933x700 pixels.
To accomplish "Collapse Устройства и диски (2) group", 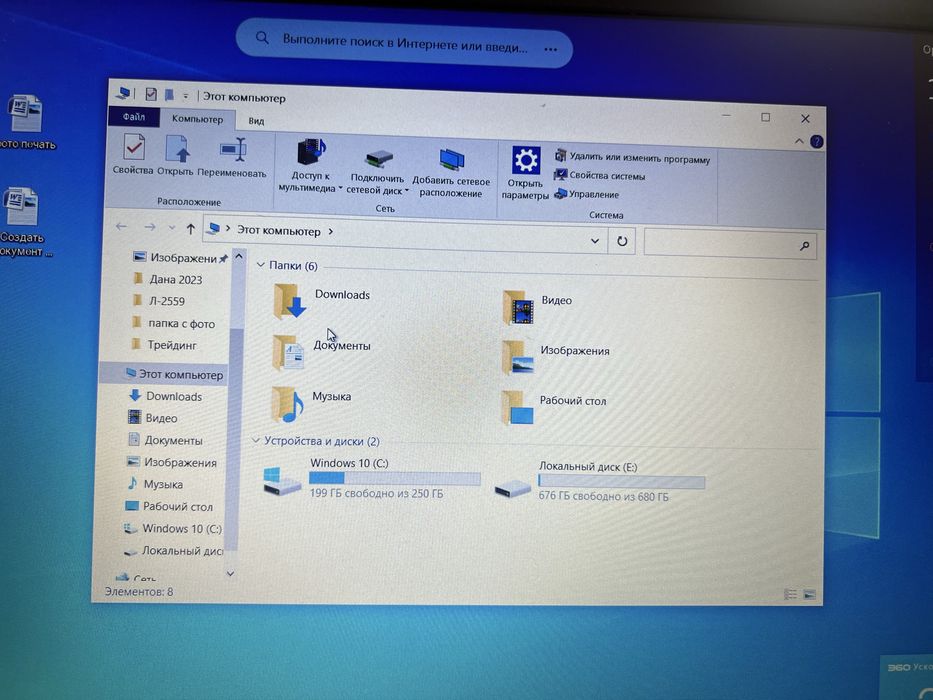I will (256, 440).
